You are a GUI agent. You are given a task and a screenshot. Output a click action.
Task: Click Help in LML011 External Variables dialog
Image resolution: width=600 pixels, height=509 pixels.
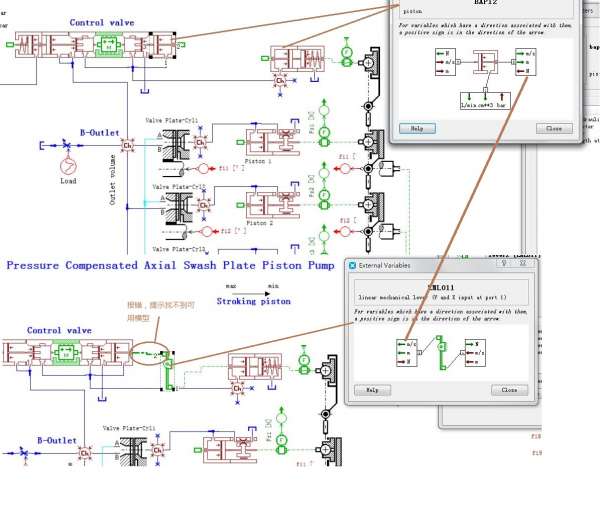(371, 390)
